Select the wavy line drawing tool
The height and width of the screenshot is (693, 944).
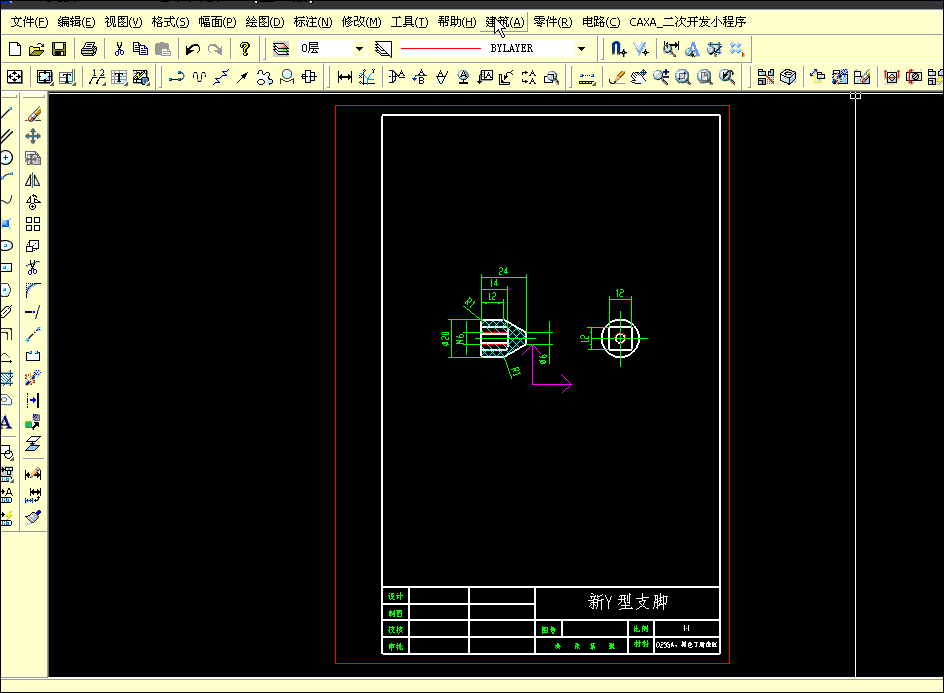click(x=199, y=77)
